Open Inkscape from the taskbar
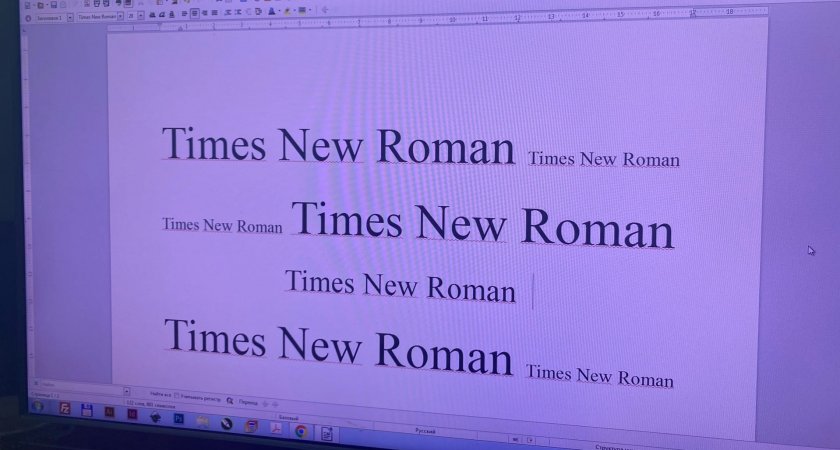The width and height of the screenshot is (840, 450). tap(154, 417)
